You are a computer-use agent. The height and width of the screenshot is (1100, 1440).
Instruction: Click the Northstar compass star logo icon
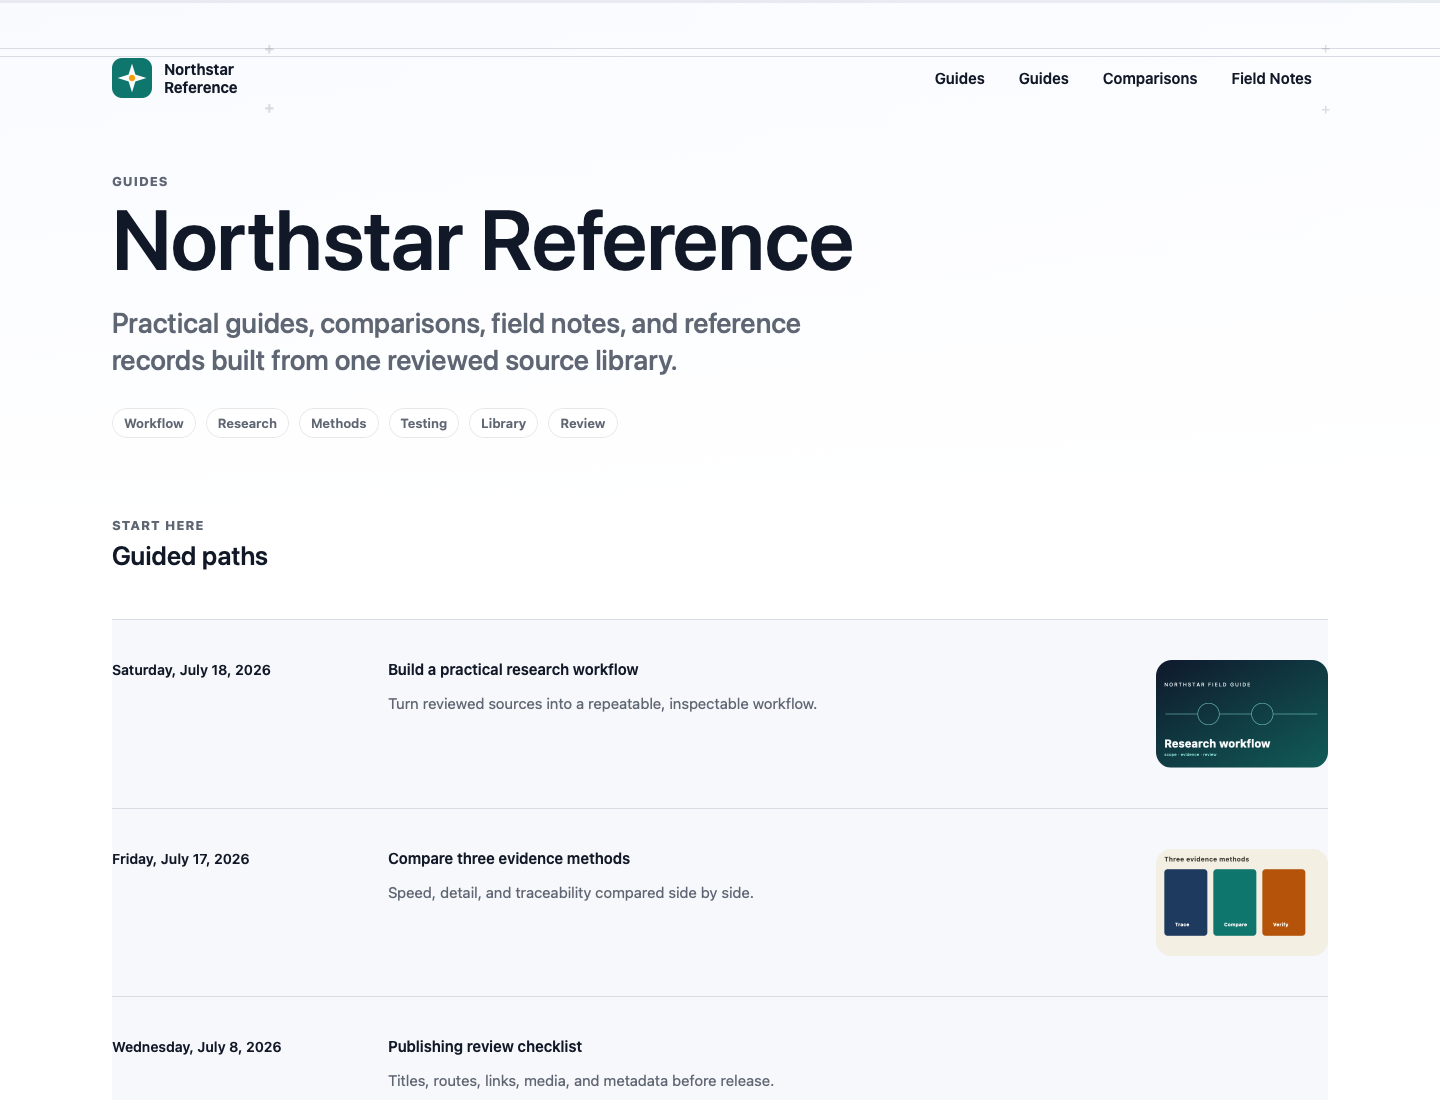[x=132, y=78]
